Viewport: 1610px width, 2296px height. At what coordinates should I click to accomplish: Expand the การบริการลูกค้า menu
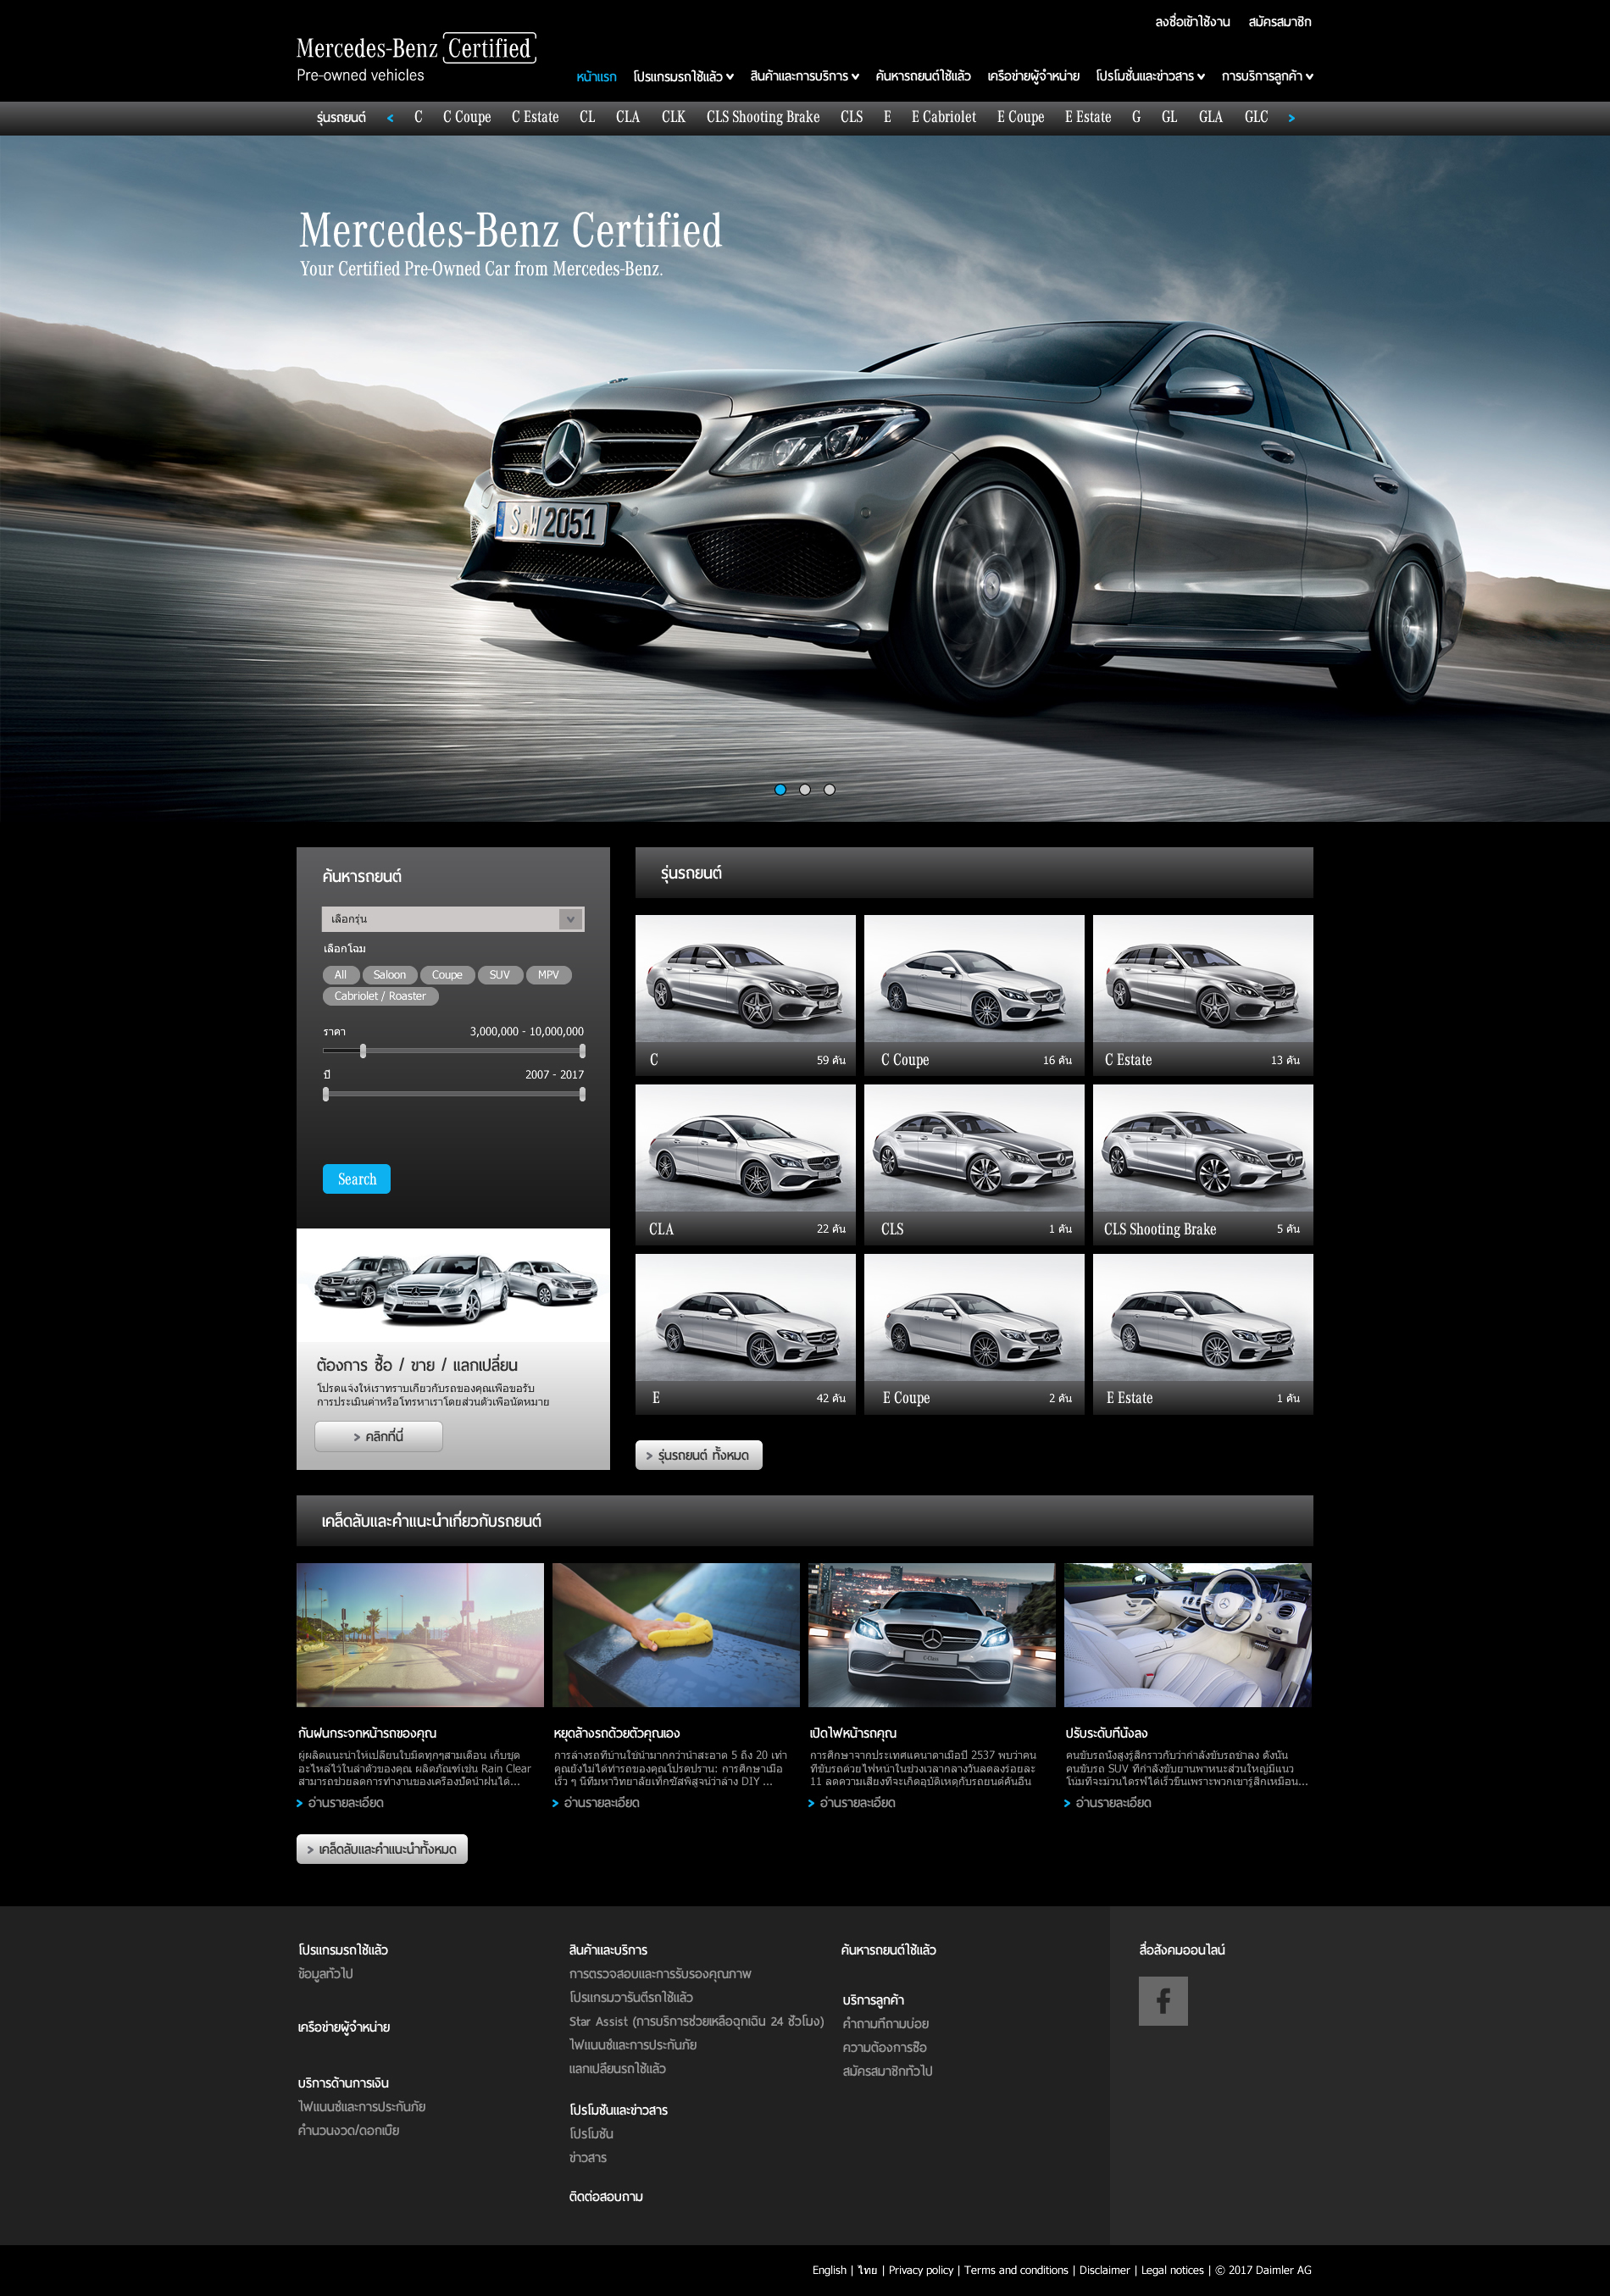click(x=1266, y=77)
